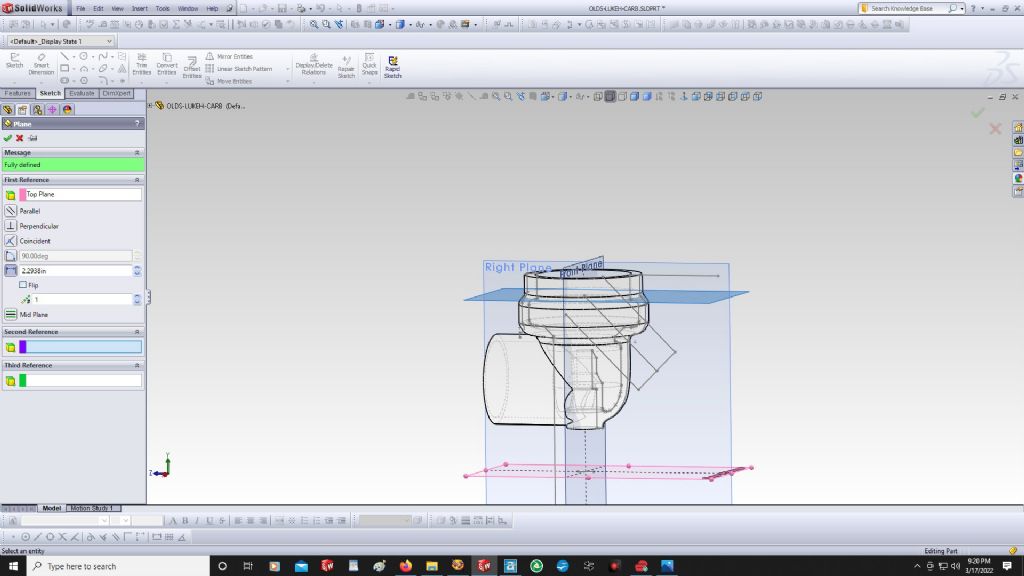Screen dimensions: 1024x576
Task: Open the File menu
Action: click(x=80, y=8)
